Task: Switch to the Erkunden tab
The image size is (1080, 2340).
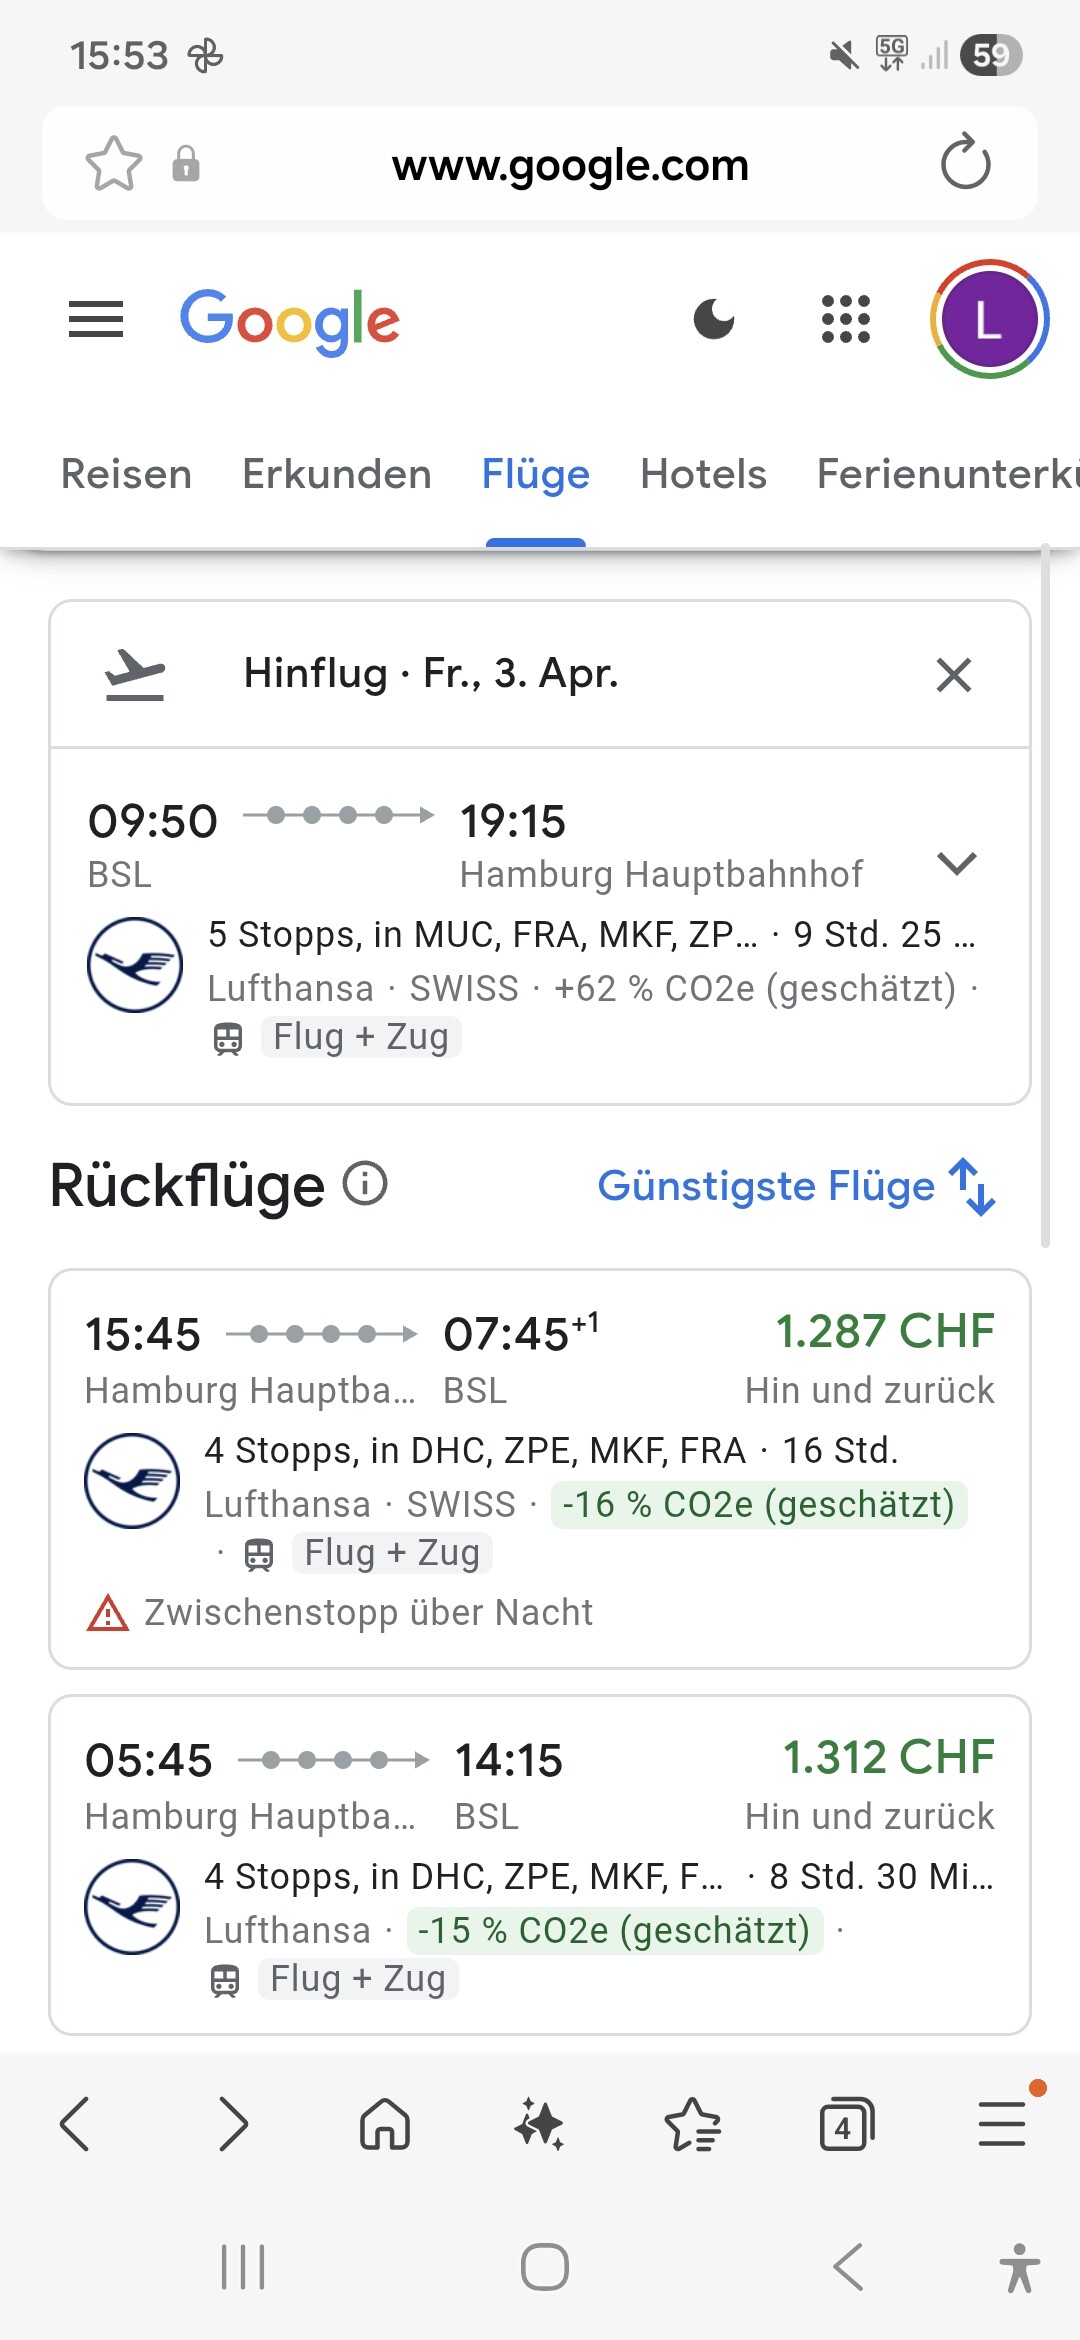Action: (x=336, y=474)
